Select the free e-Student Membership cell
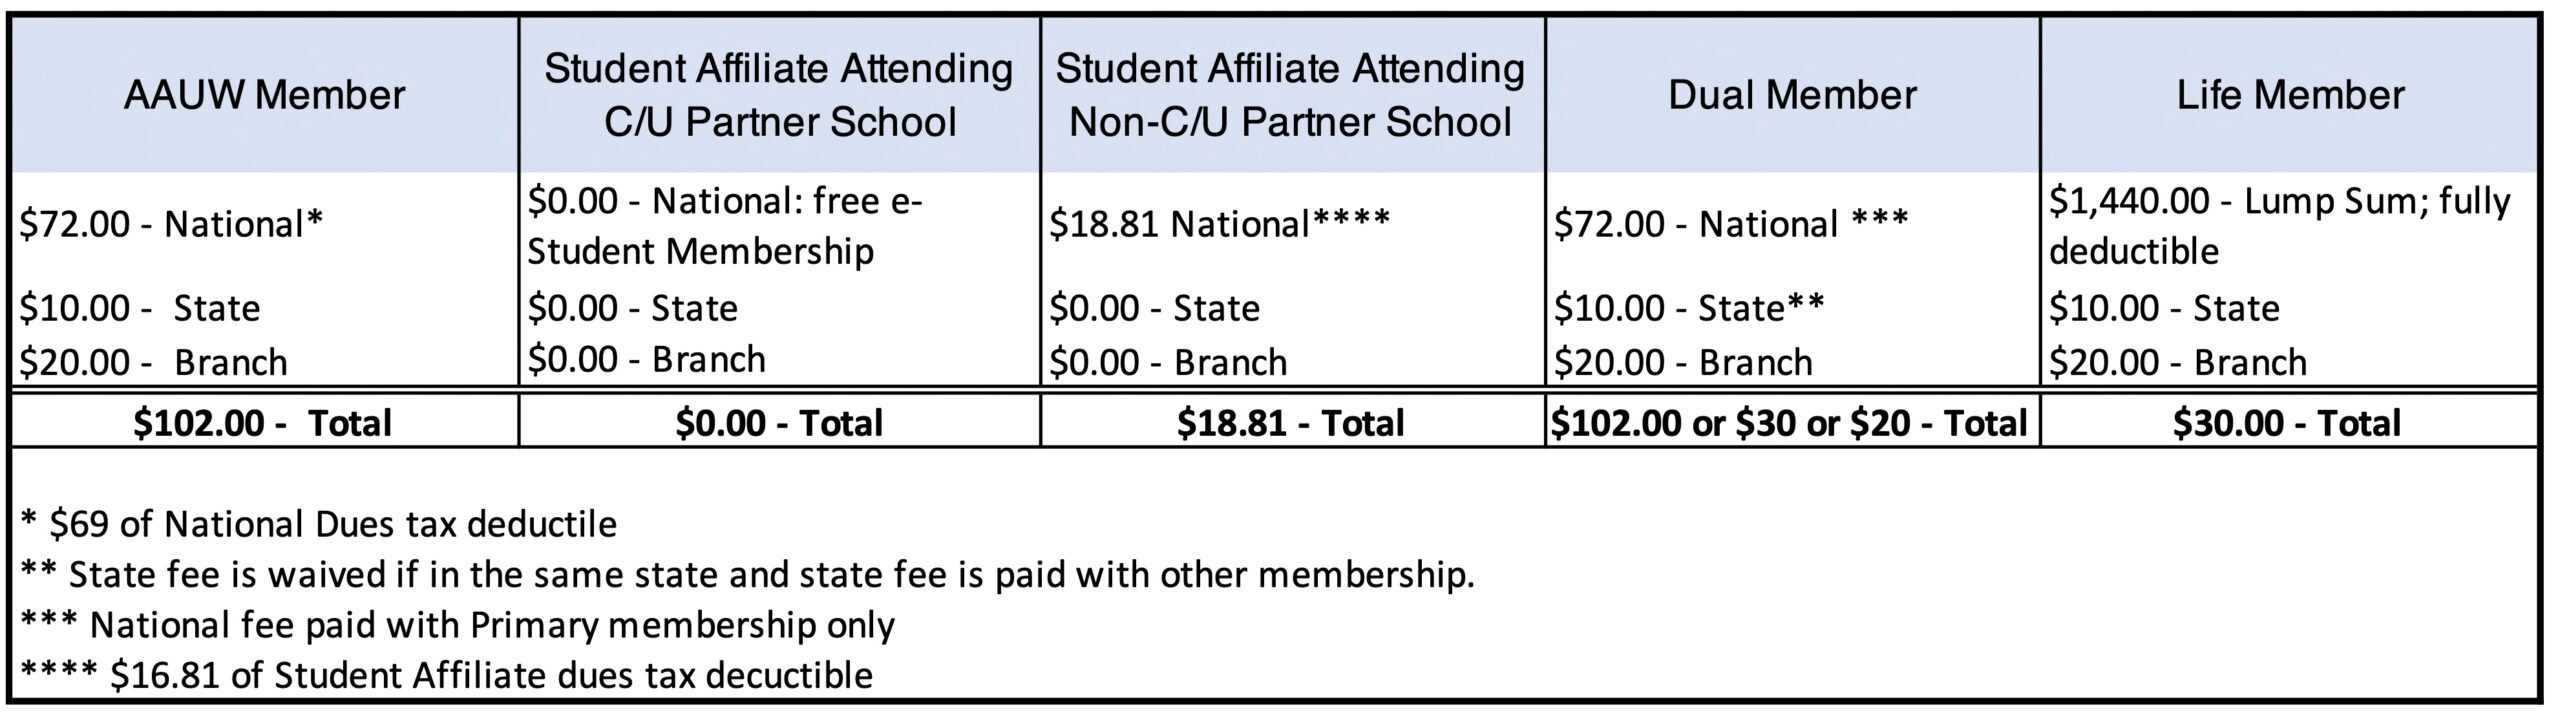Viewport: 2560px width, 728px height. click(x=725, y=226)
